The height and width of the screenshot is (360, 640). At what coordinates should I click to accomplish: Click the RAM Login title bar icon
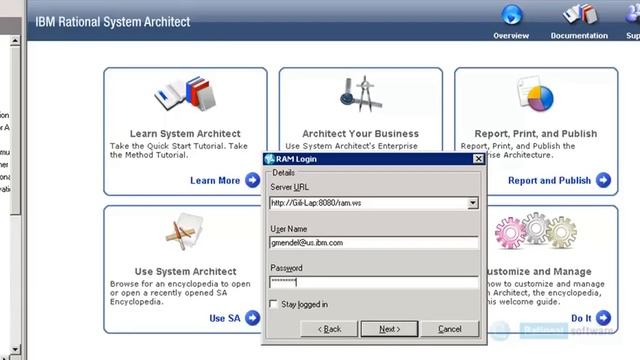[269, 159]
